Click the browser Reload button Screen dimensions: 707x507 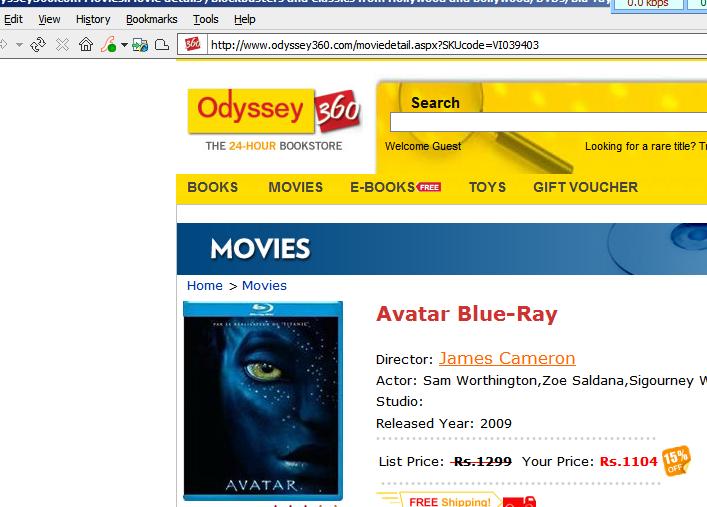click(x=38, y=45)
